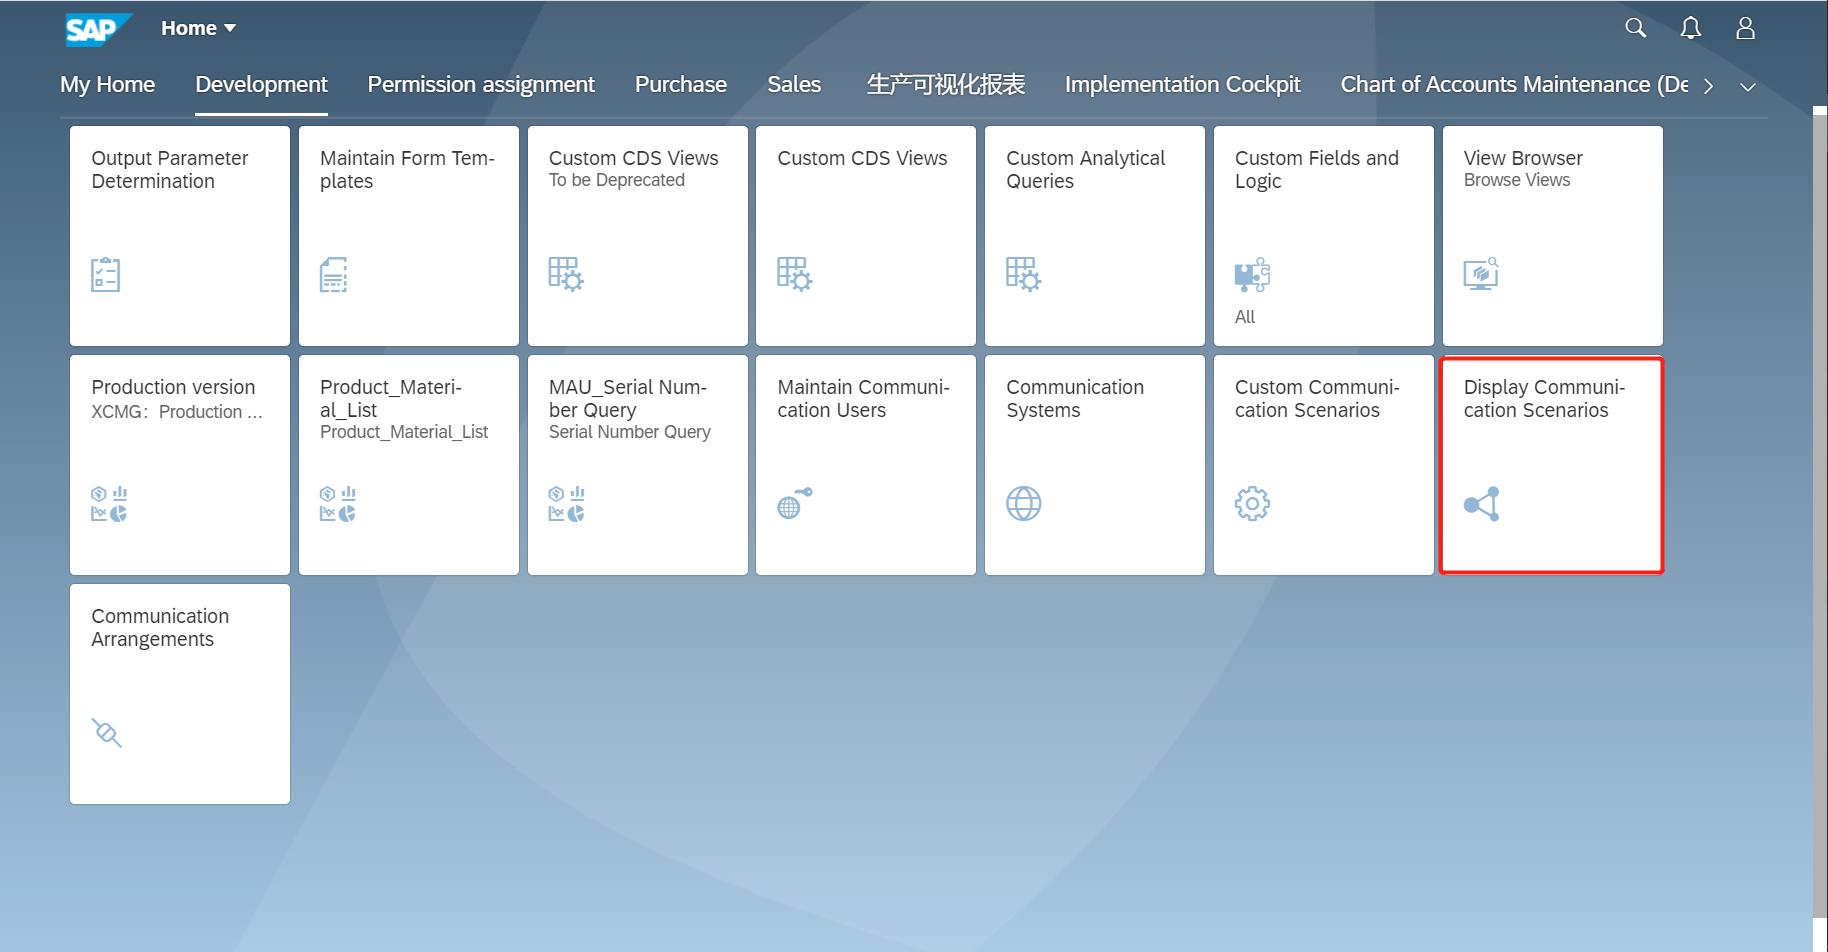The height and width of the screenshot is (952, 1828).
Task: Click the plug icon on Communication Arrangements
Action: [107, 732]
